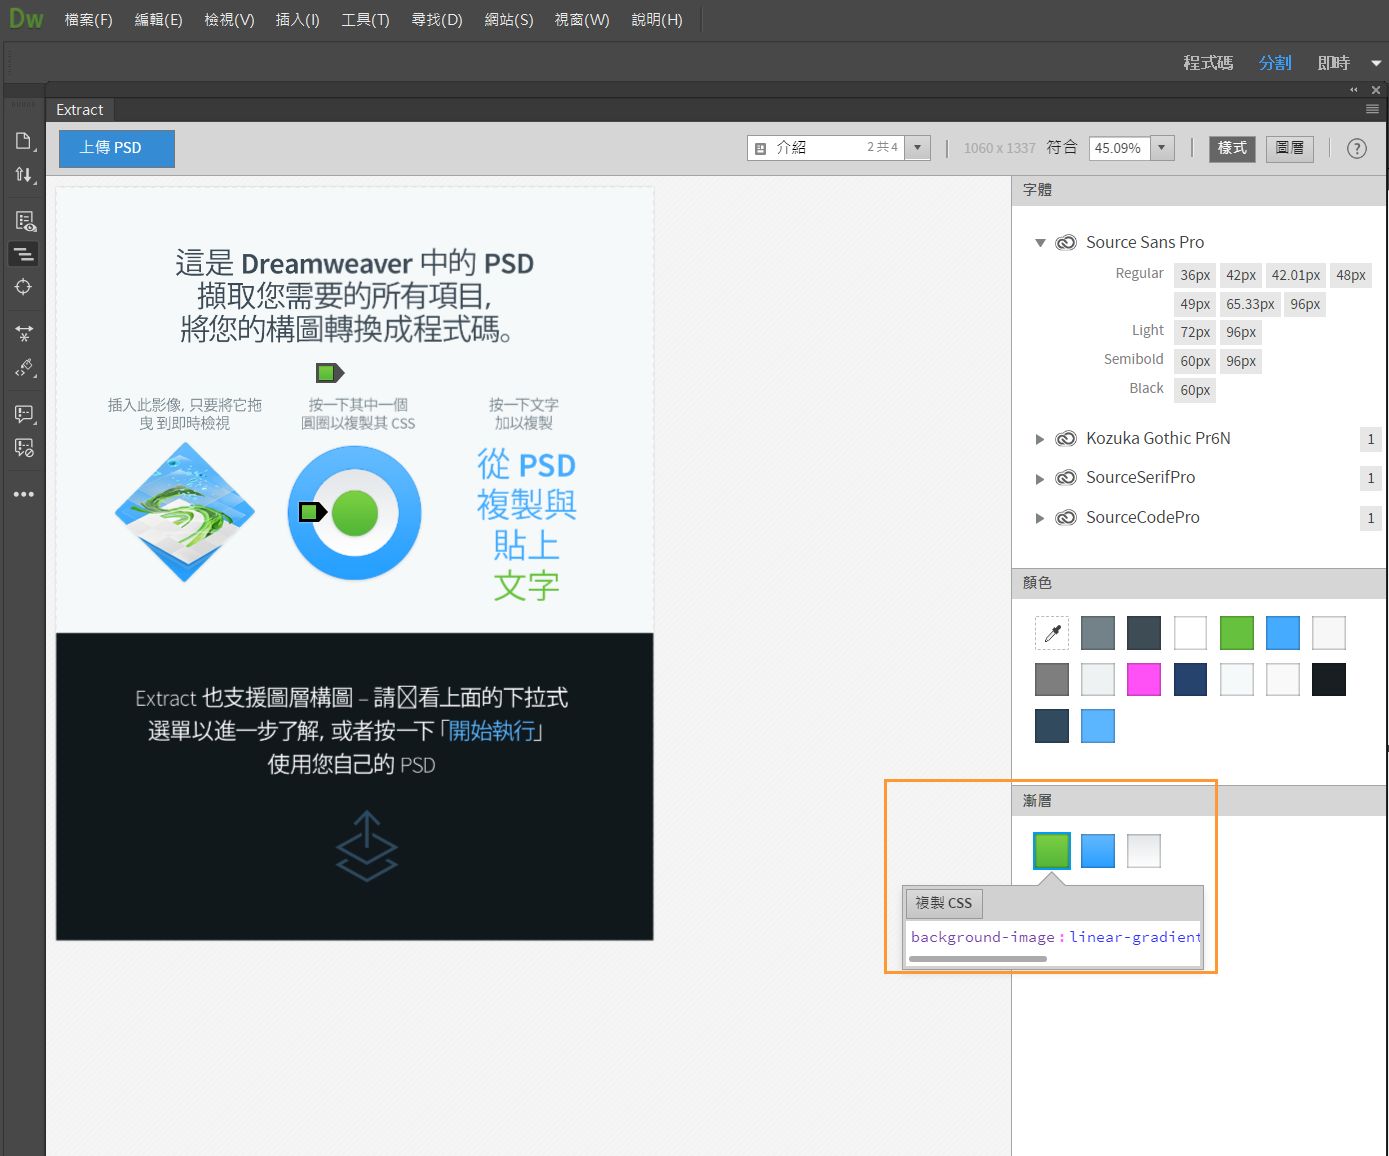Open the 45.09% zoom dropdown
Screen dimensions: 1389x1156
tap(1161, 148)
